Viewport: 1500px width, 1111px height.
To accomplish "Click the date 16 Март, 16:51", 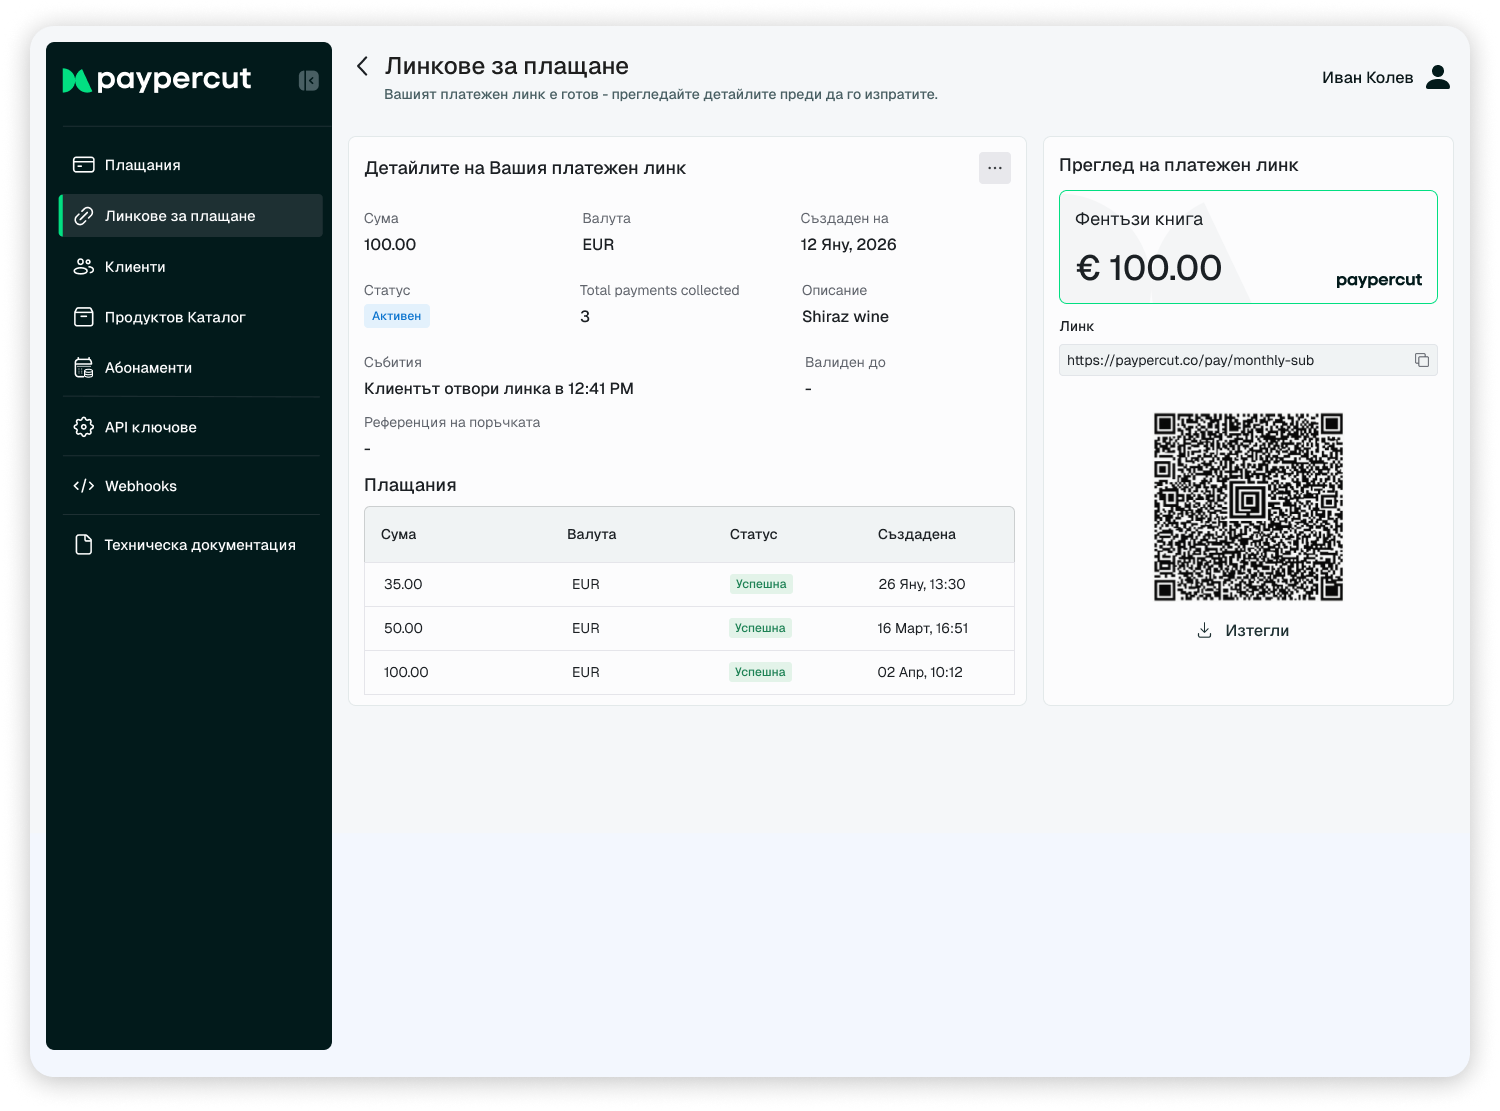I will pos(923,628).
